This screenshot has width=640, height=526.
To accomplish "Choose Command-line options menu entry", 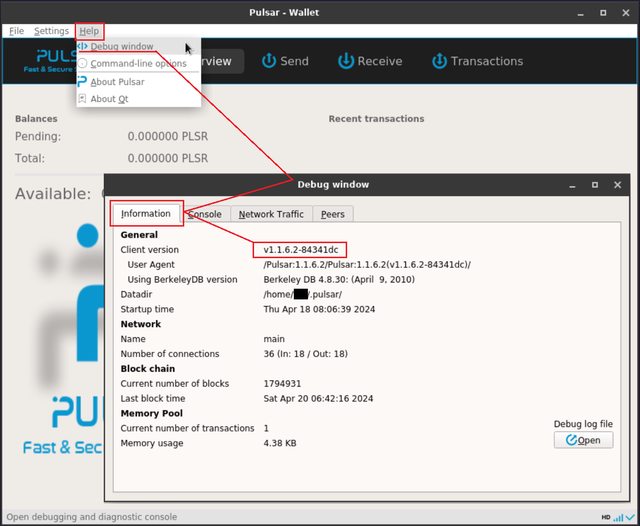I will [138, 63].
